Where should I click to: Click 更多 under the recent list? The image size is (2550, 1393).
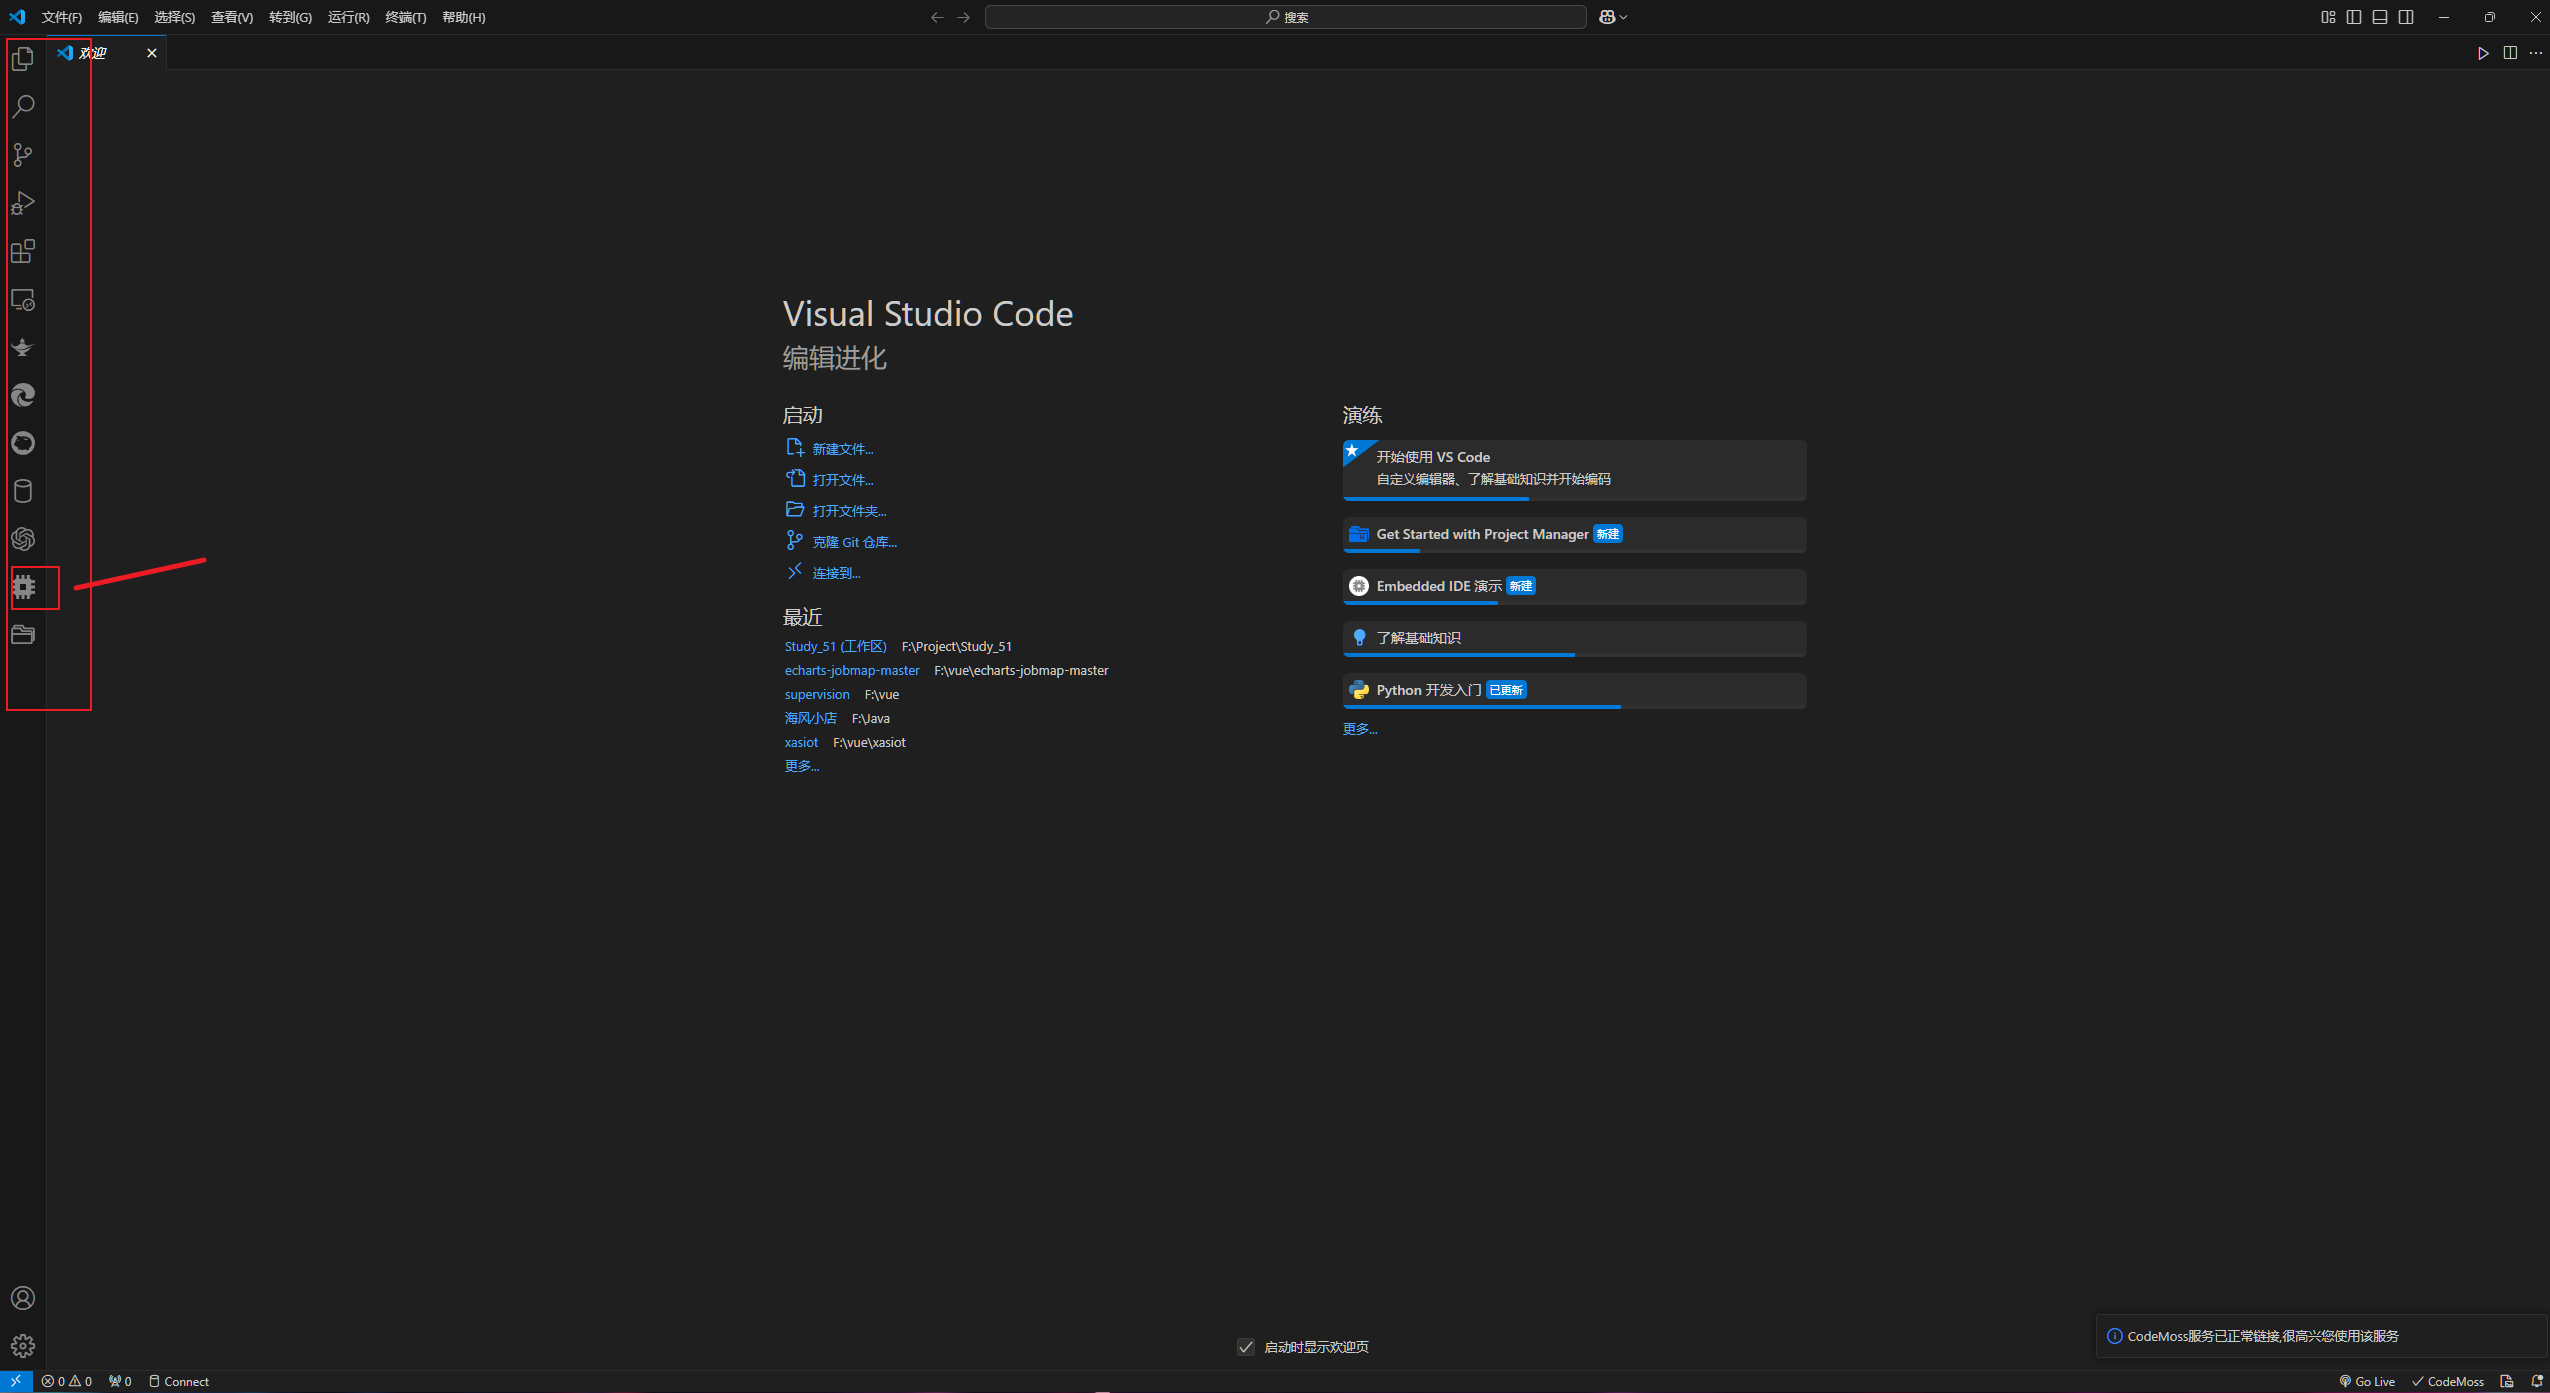(801, 767)
